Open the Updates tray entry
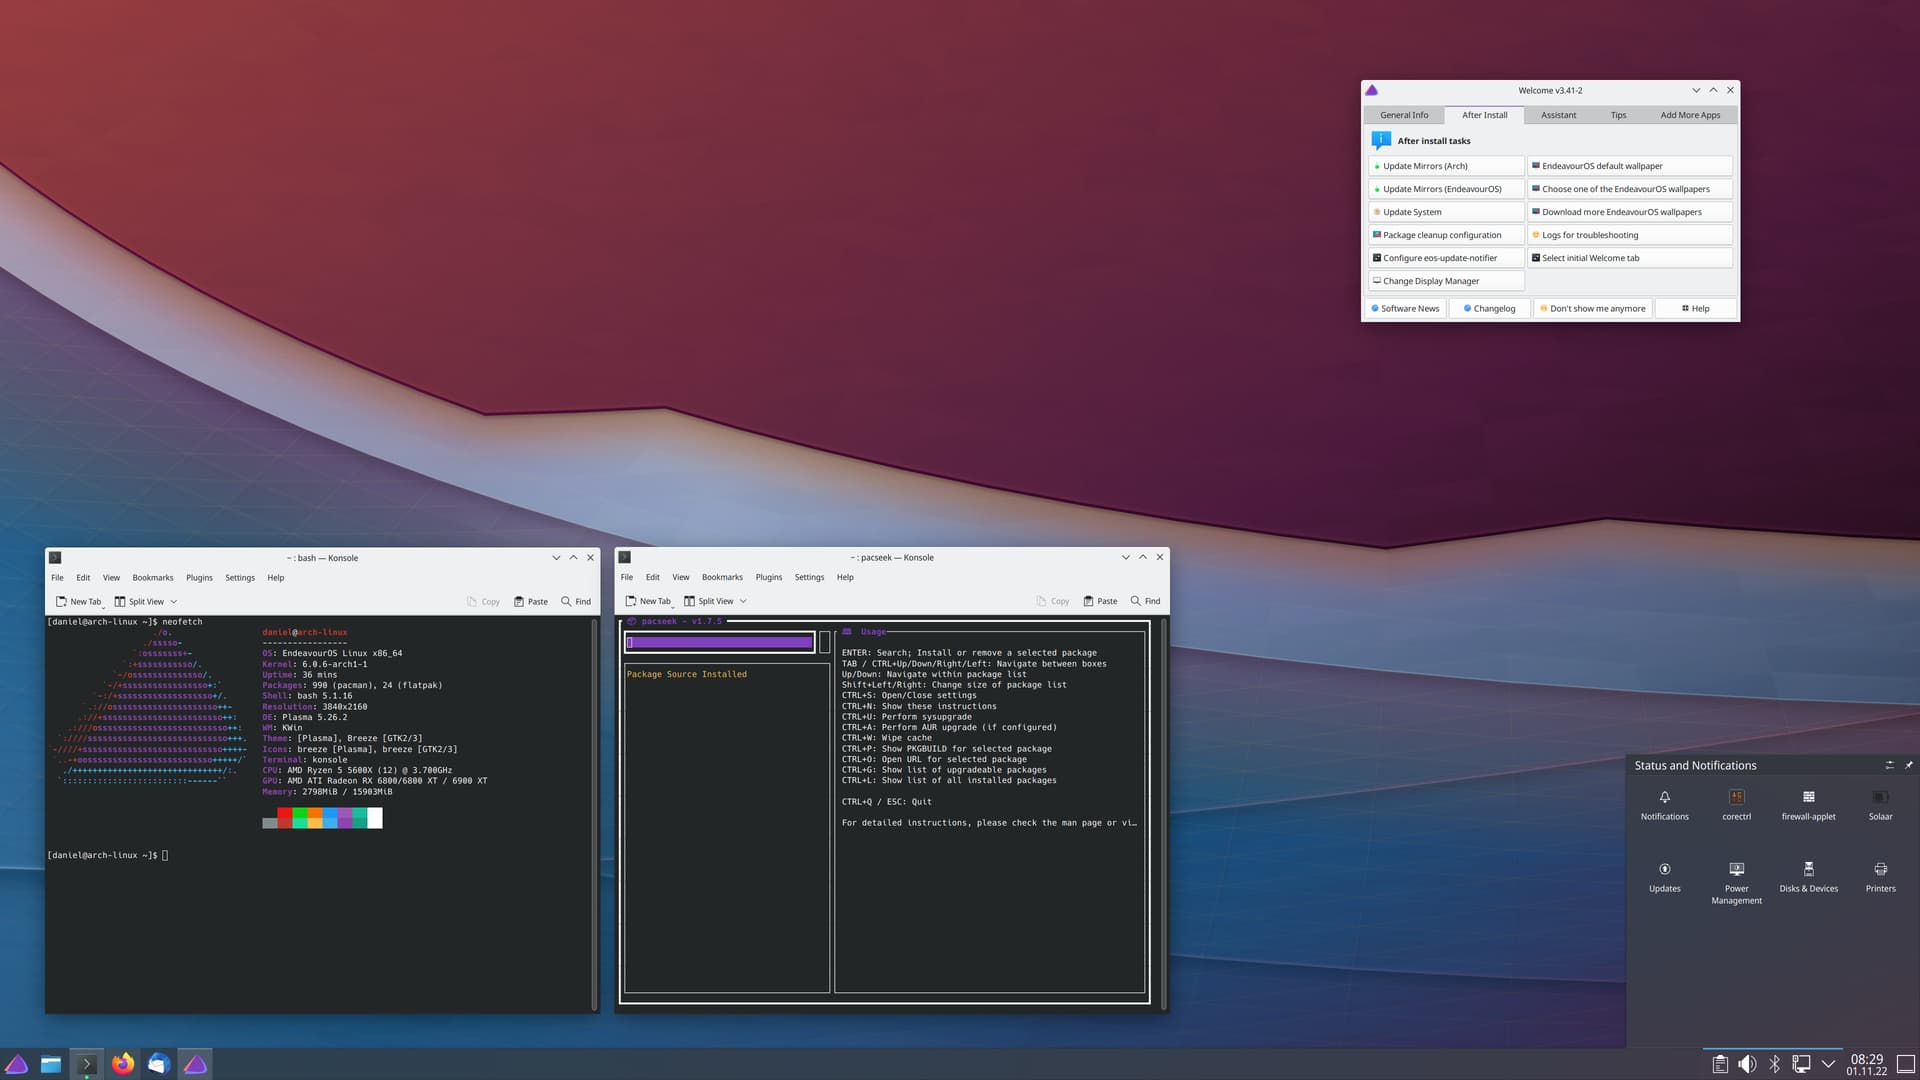 tap(1664, 876)
